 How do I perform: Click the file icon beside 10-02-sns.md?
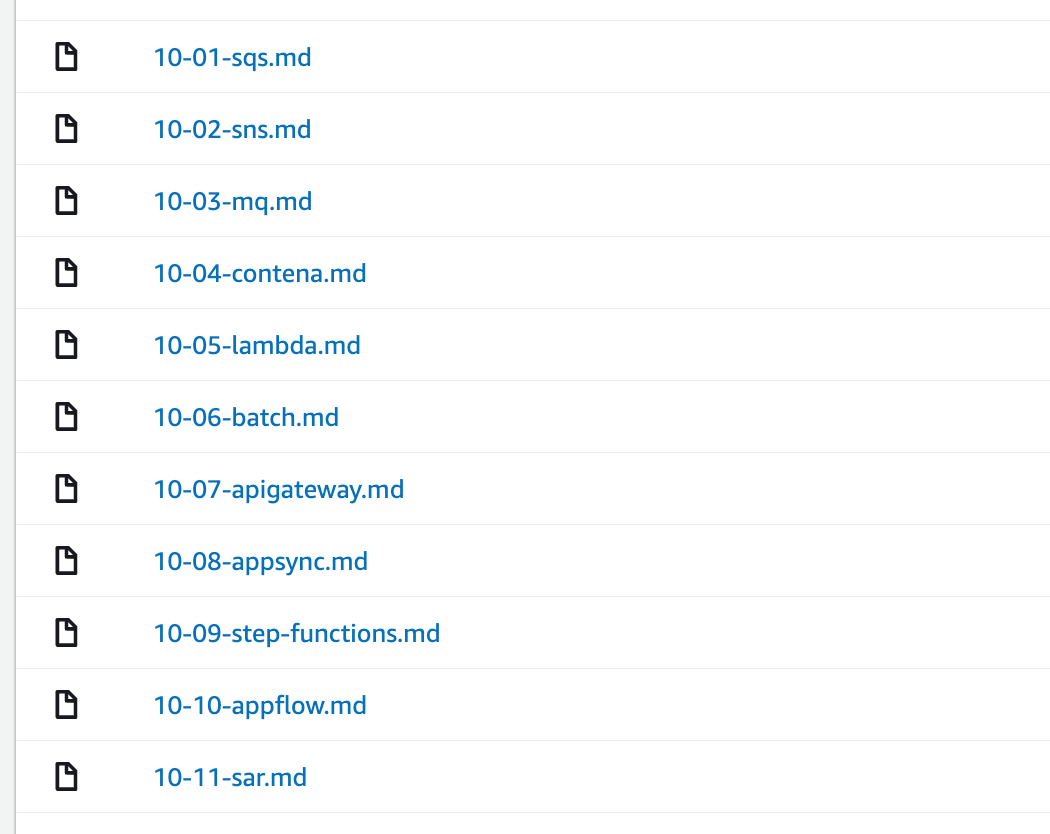(x=66, y=129)
